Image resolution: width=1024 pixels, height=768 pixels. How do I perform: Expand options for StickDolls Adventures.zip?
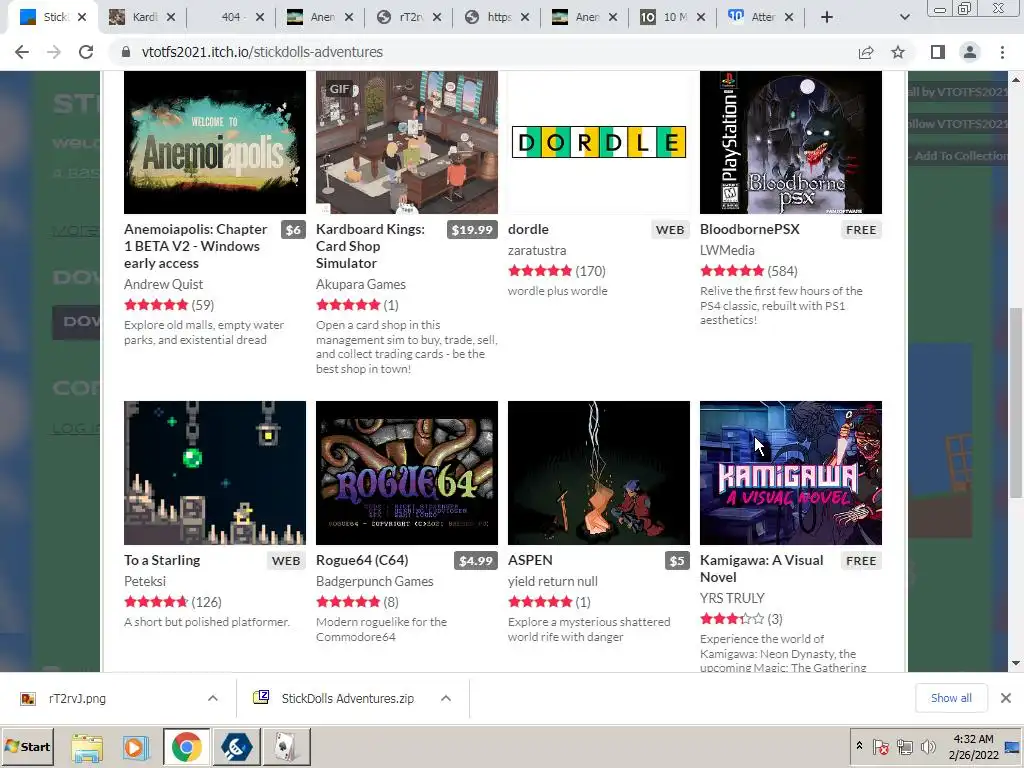pos(446,699)
